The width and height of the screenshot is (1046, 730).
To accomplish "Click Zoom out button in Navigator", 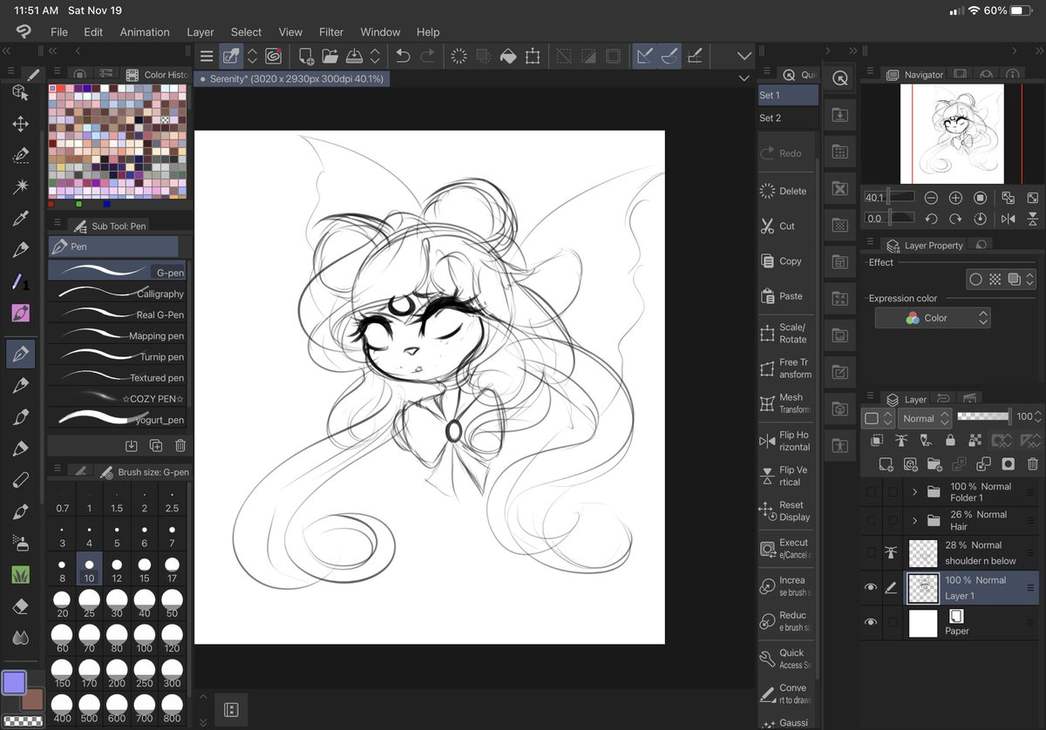I will (x=931, y=198).
